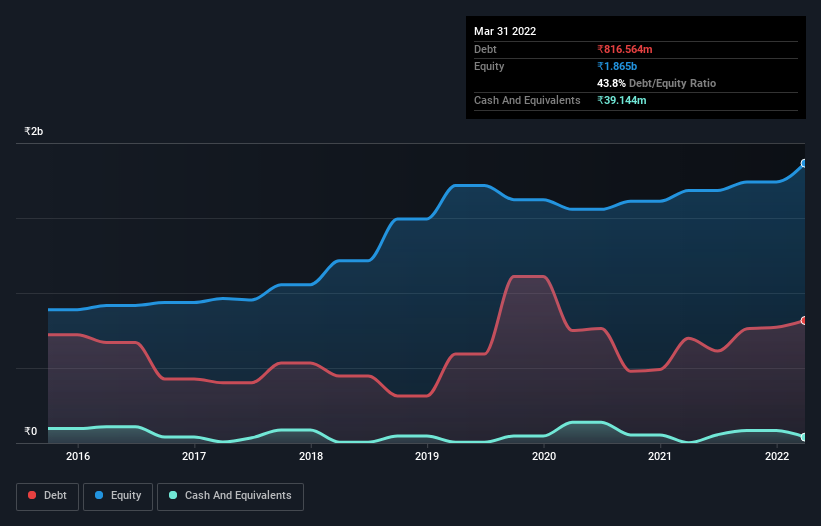Click the 2019 x-axis label
This screenshot has height=526, width=821.
pyautogui.click(x=427, y=456)
